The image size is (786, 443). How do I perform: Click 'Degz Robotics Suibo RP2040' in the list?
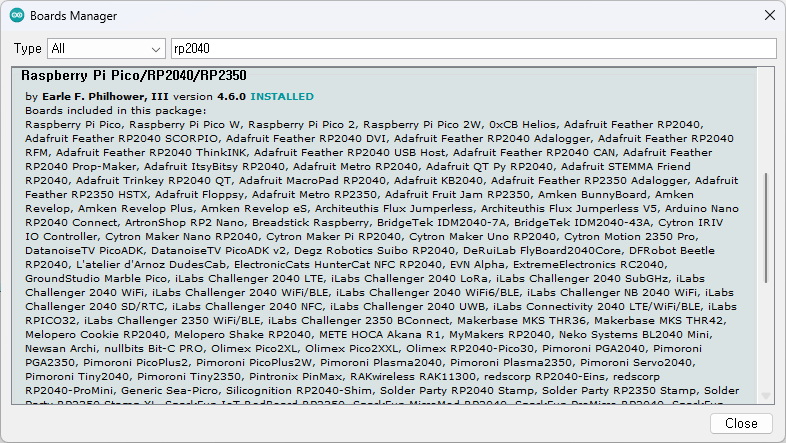click(x=374, y=251)
